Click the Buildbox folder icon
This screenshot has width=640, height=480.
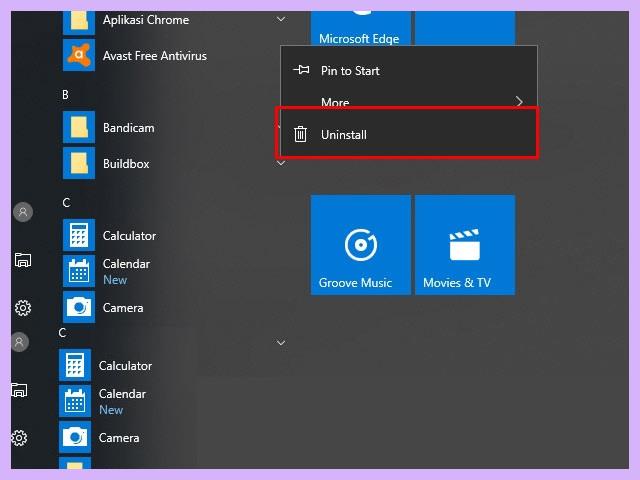coord(79,163)
